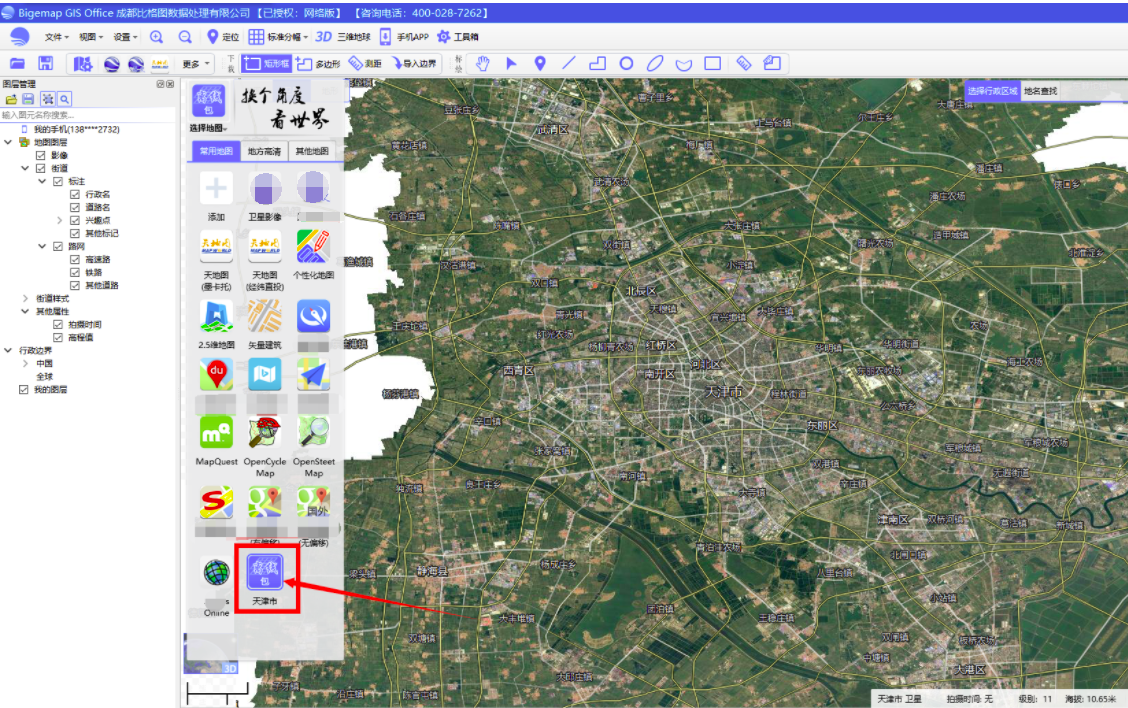Image resolution: width=1128 pixels, height=708 pixels.
Task: Open the 设置 menu
Action: tap(125, 37)
